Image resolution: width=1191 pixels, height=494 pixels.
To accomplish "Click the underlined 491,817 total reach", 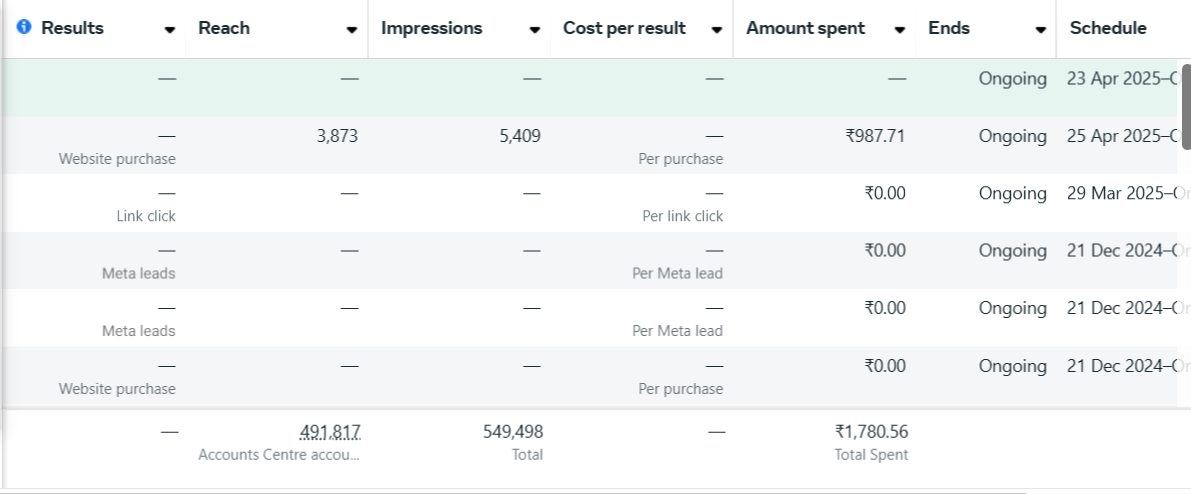I will pyautogui.click(x=330, y=432).
